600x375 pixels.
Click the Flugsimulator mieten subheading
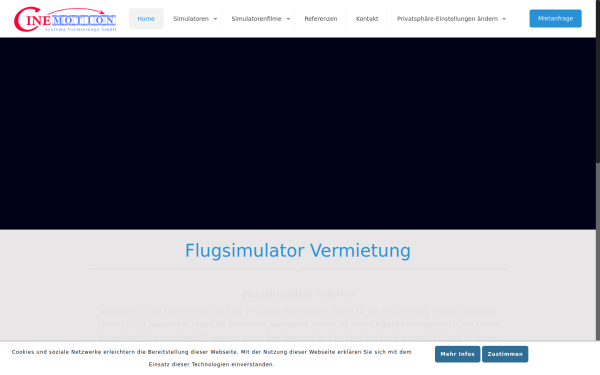click(x=298, y=294)
